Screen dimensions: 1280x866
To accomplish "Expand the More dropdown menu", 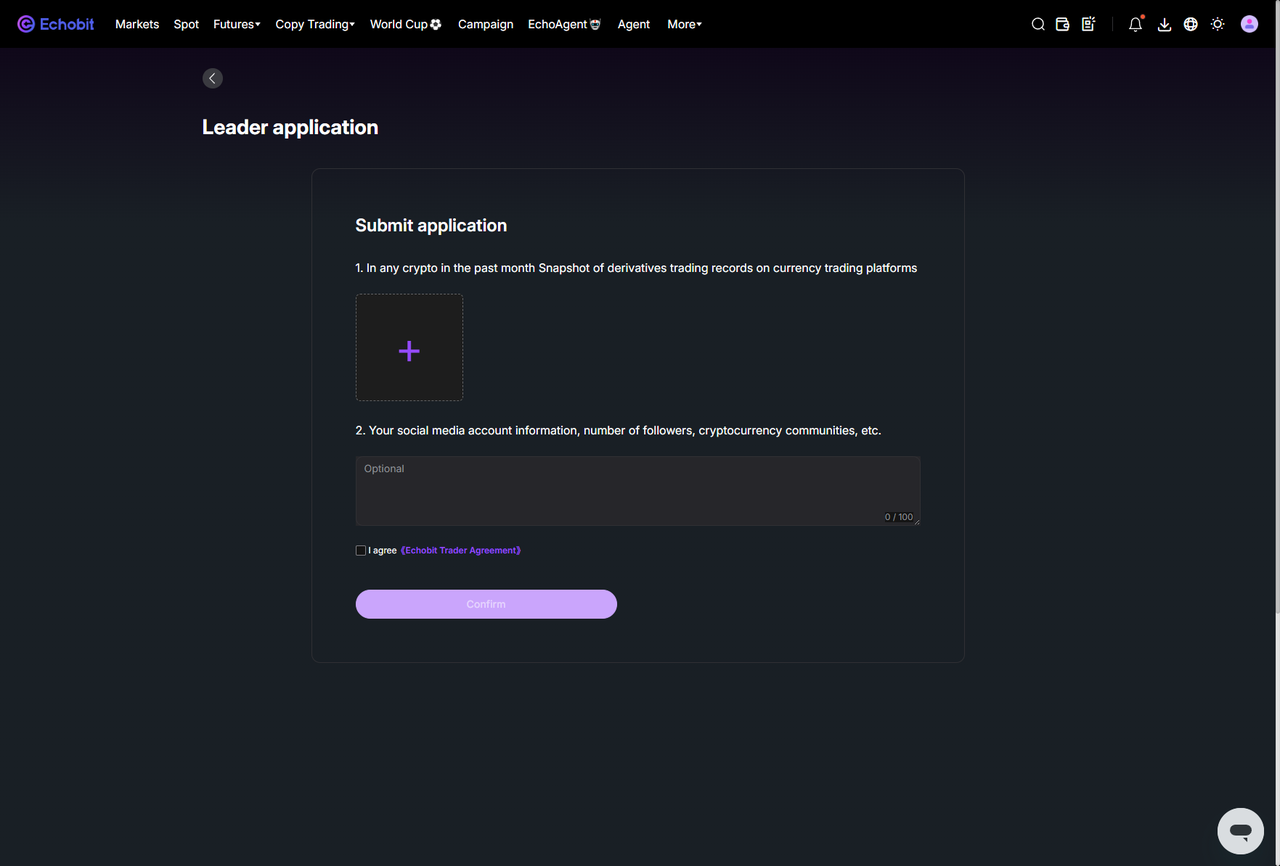I will [x=685, y=24].
